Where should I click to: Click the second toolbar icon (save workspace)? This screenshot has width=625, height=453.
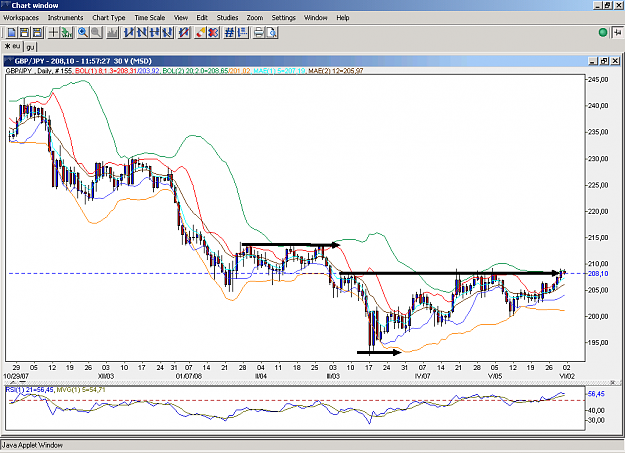pyautogui.click(x=24, y=33)
